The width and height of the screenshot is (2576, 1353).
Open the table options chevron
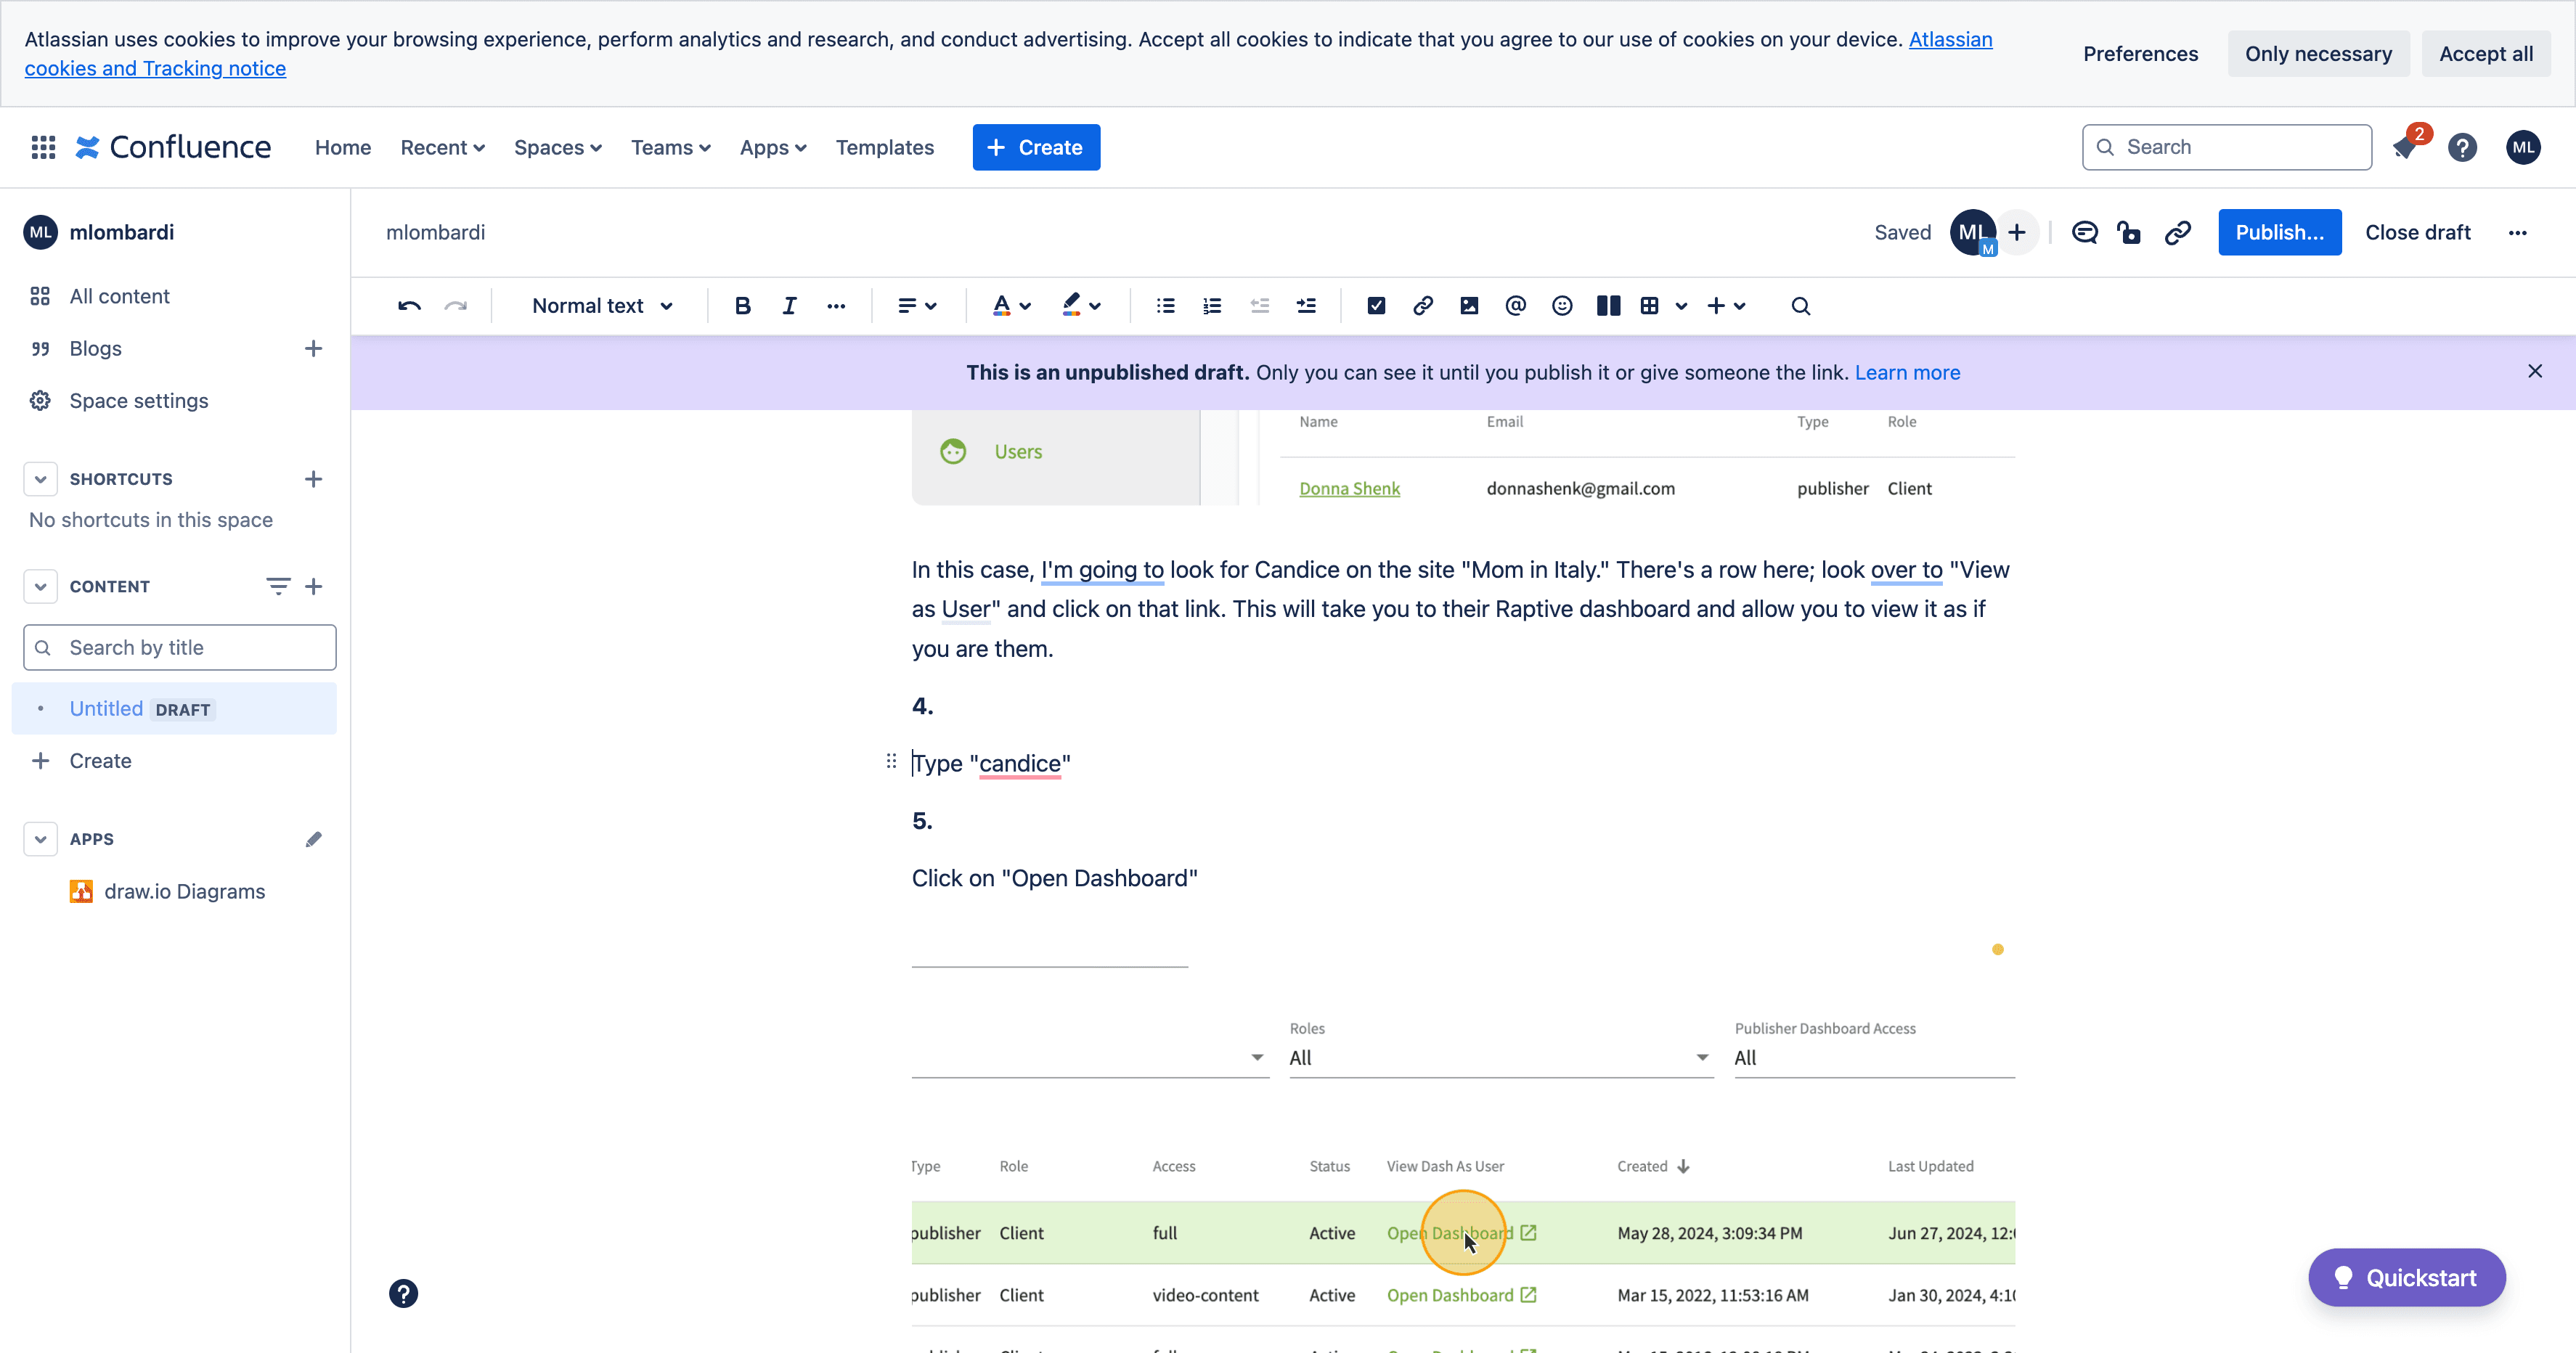pyautogui.click(x=1681, y=306)
